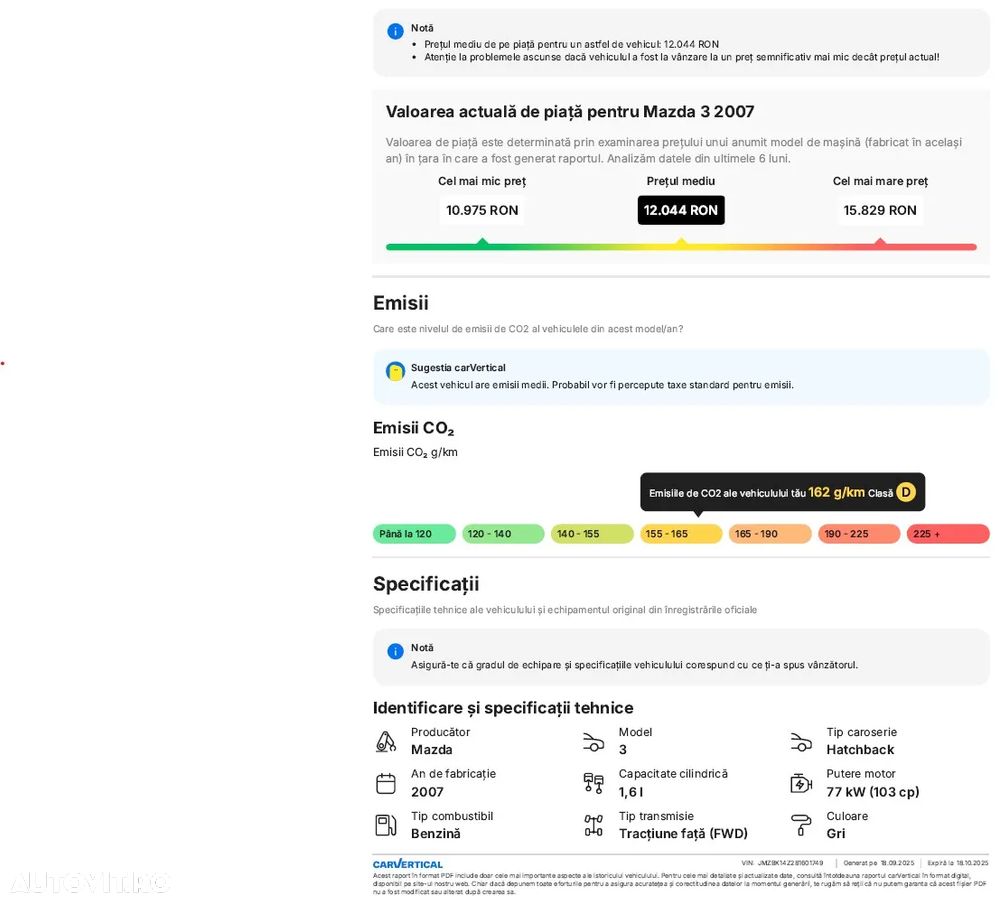Click the yellow class D emissions badge
1000x903 pixels.
906,492
